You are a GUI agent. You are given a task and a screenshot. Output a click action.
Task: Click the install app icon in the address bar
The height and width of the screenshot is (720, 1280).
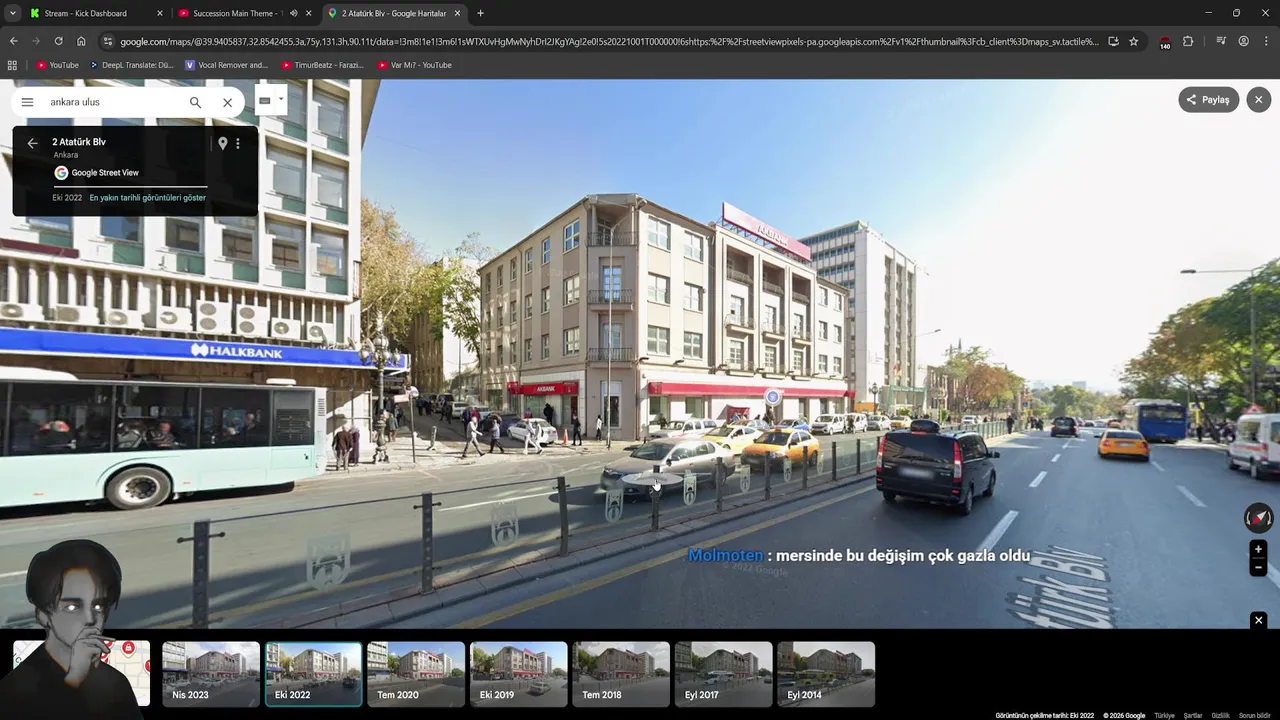pyautogui.click(x=1113, y=41)
